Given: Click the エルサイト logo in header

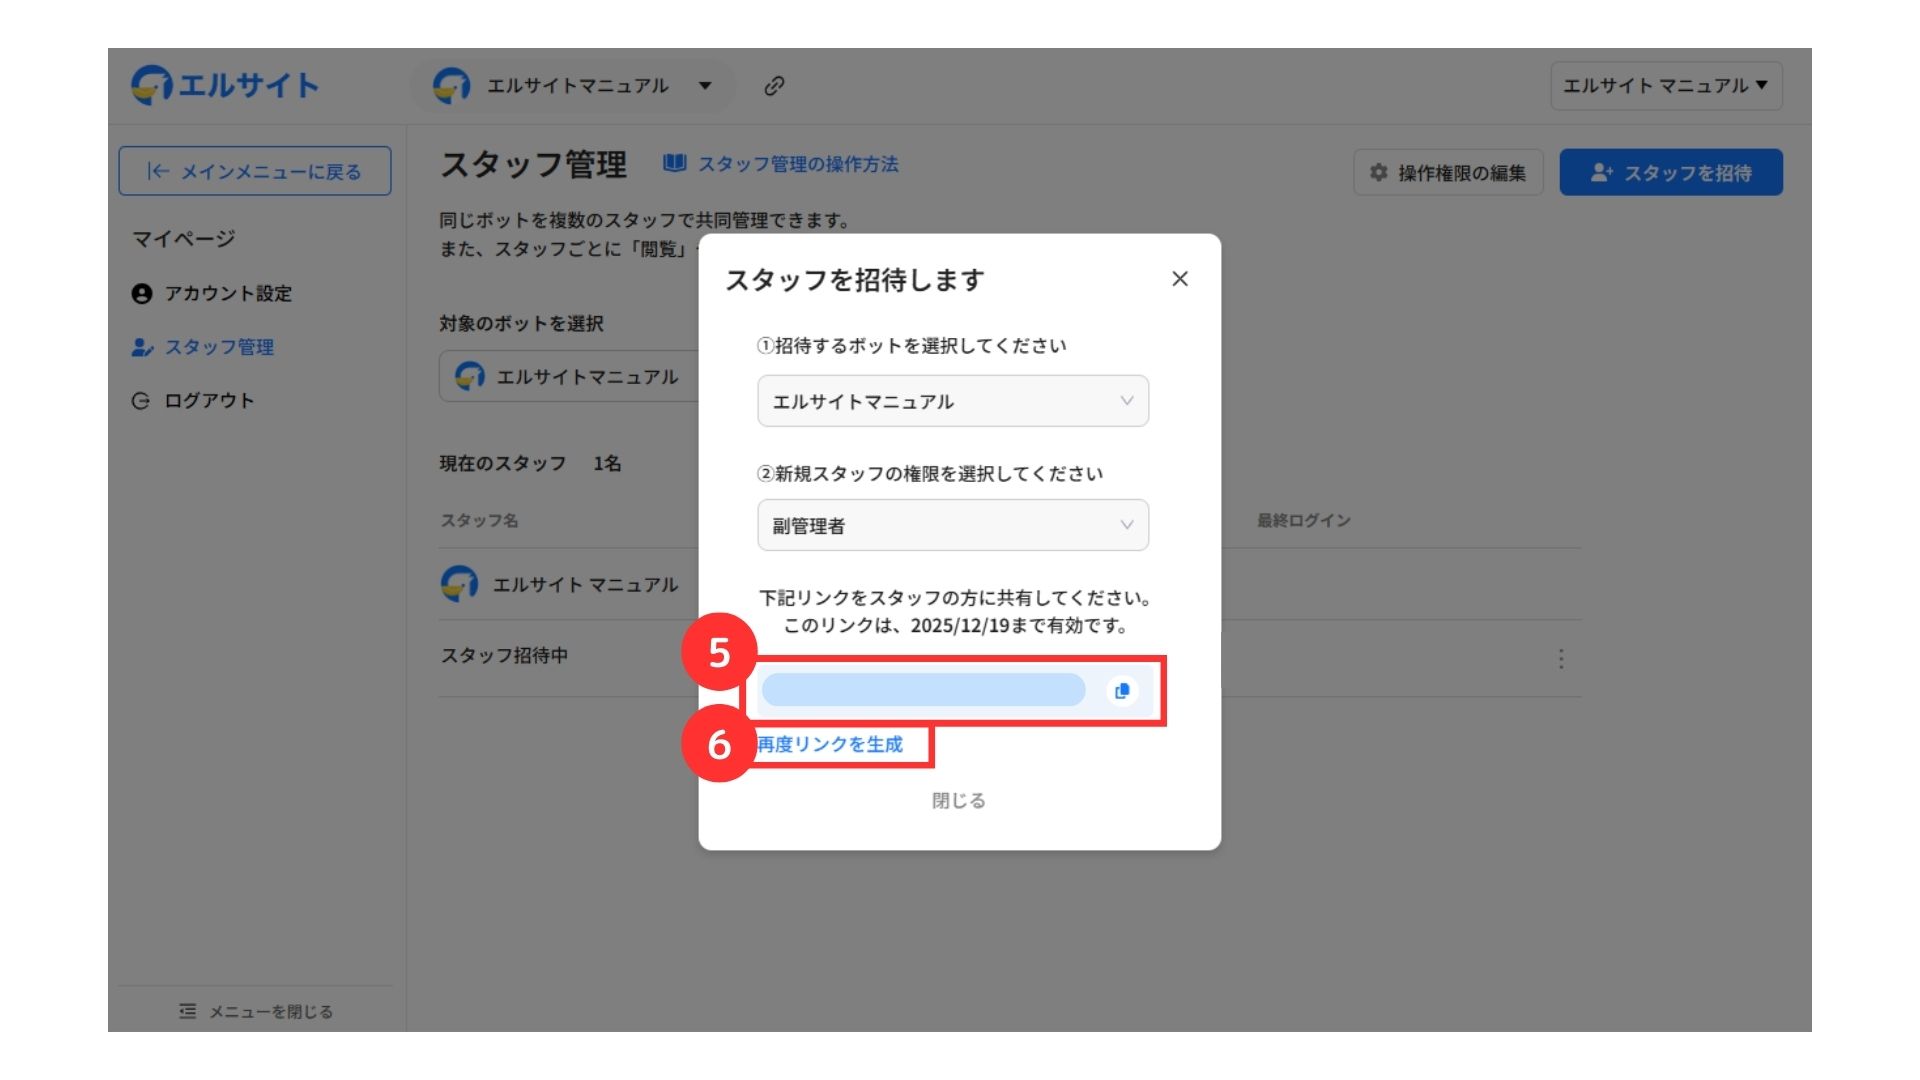Looking at the screenshot, I should coord(225,86).
